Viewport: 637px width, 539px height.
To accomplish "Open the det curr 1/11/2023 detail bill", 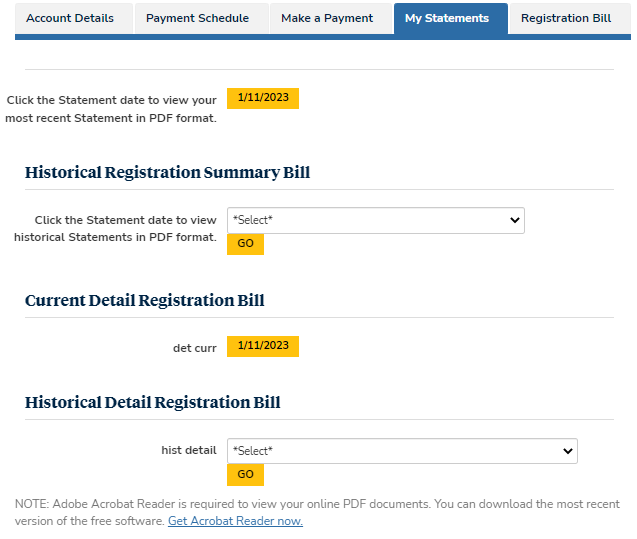I will [263, 346].
